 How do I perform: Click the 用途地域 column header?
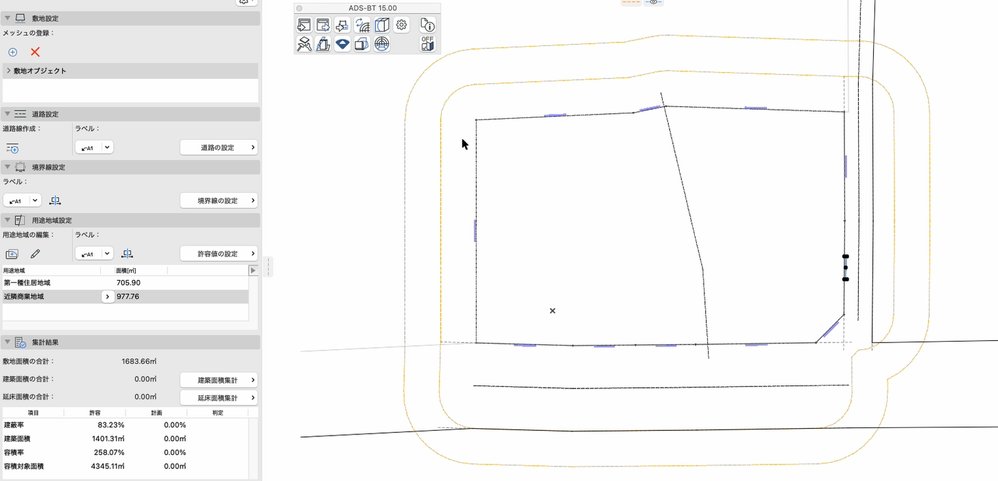(13, 270)
